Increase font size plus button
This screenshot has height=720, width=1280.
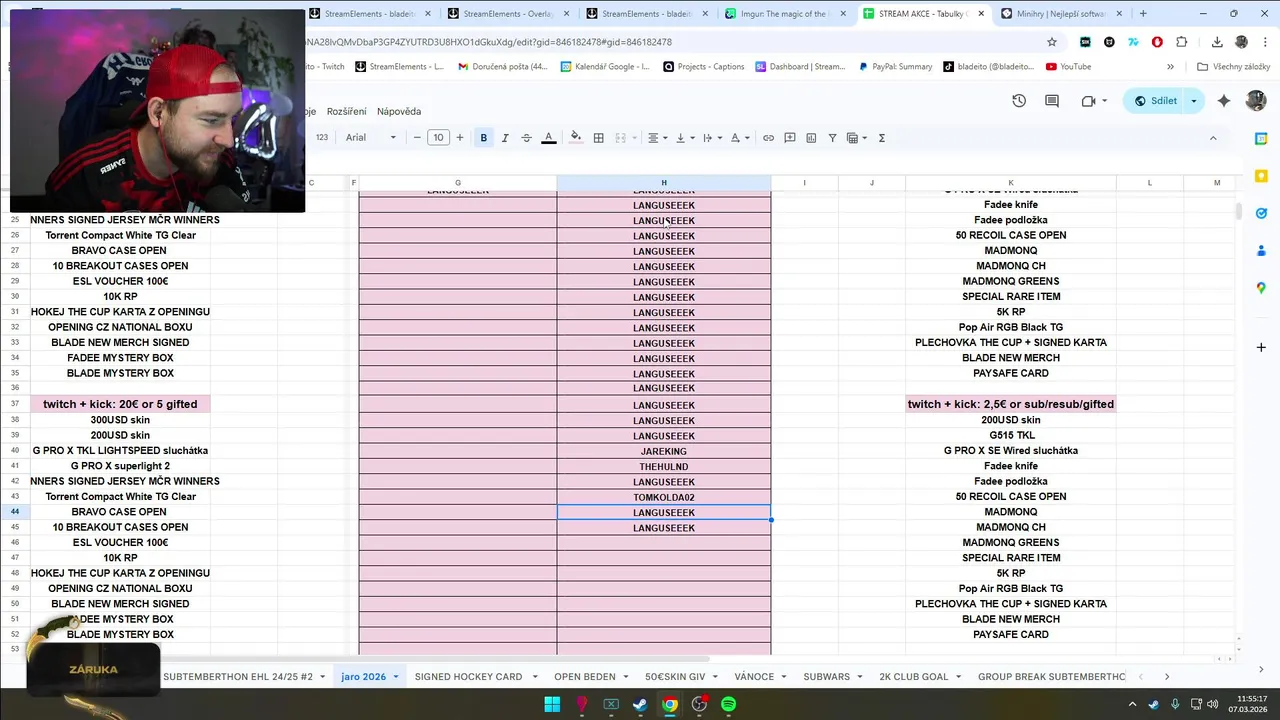coord(460,138)
